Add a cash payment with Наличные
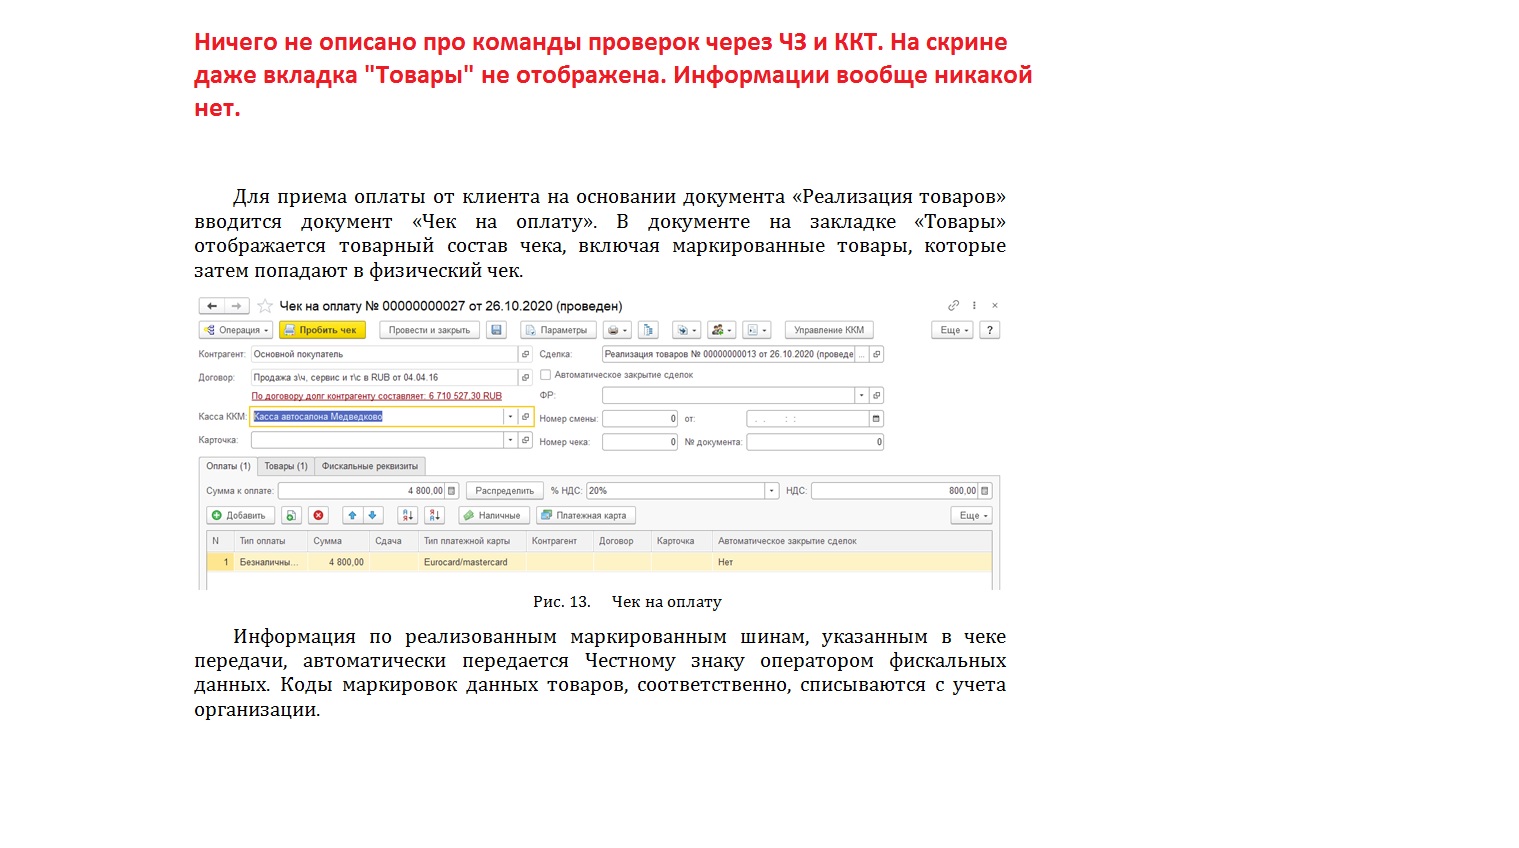This screenshot has height=848, width=1519. pos(494,516)
